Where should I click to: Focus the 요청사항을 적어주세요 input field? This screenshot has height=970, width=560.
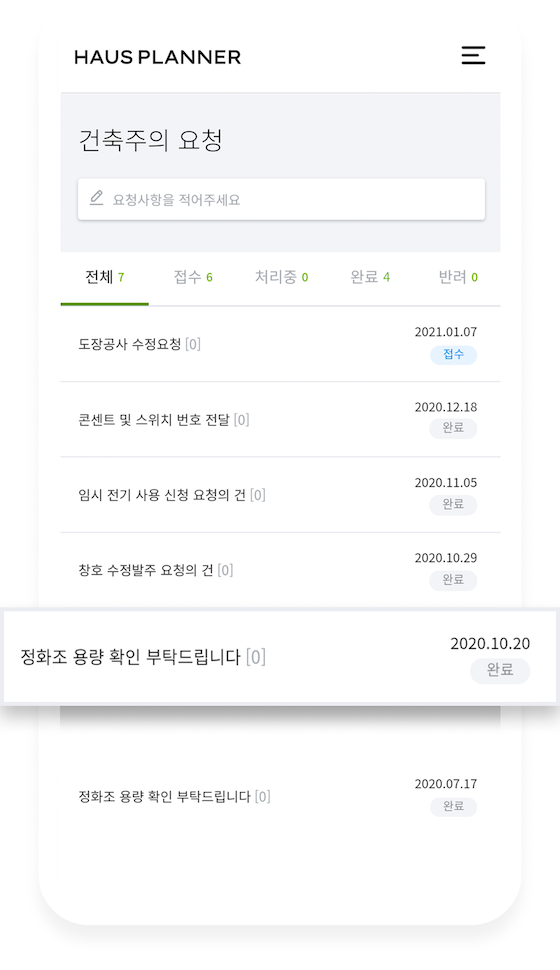point(281,199)
